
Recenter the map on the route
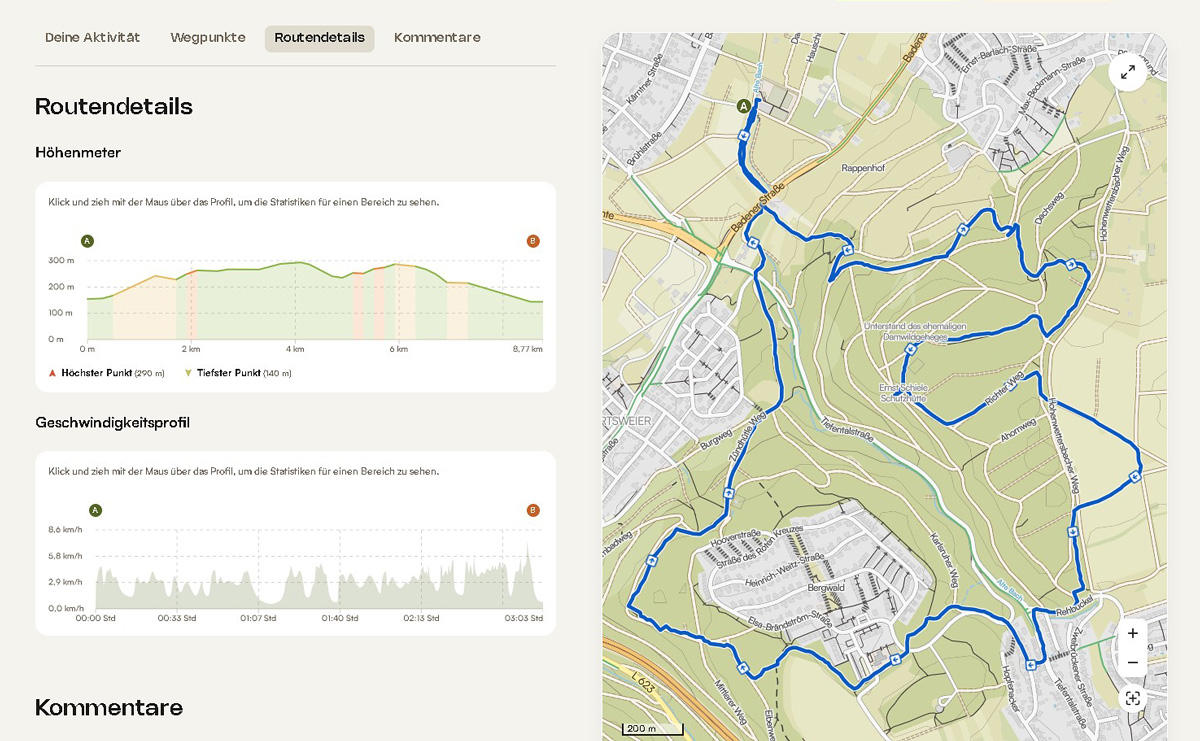point(1132,698)
